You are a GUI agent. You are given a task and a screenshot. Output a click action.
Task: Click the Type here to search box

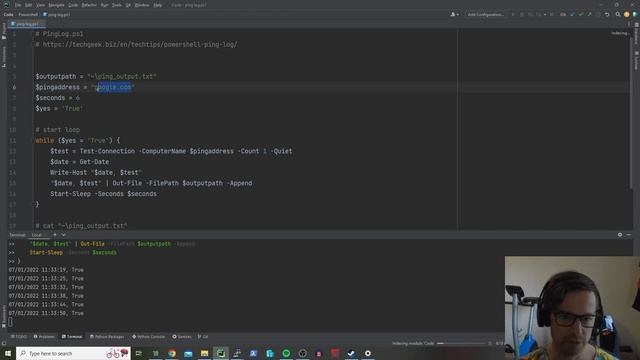(73, 353)
